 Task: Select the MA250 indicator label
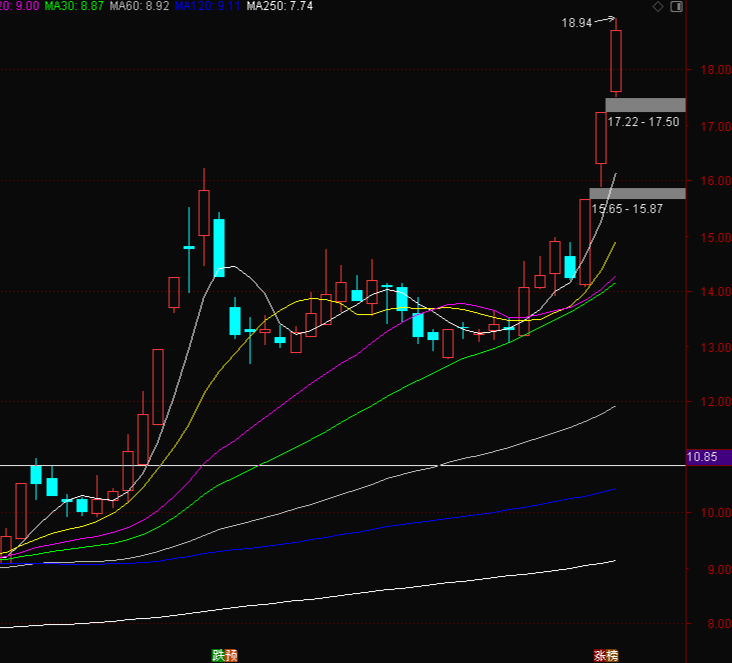coord(280,6)
